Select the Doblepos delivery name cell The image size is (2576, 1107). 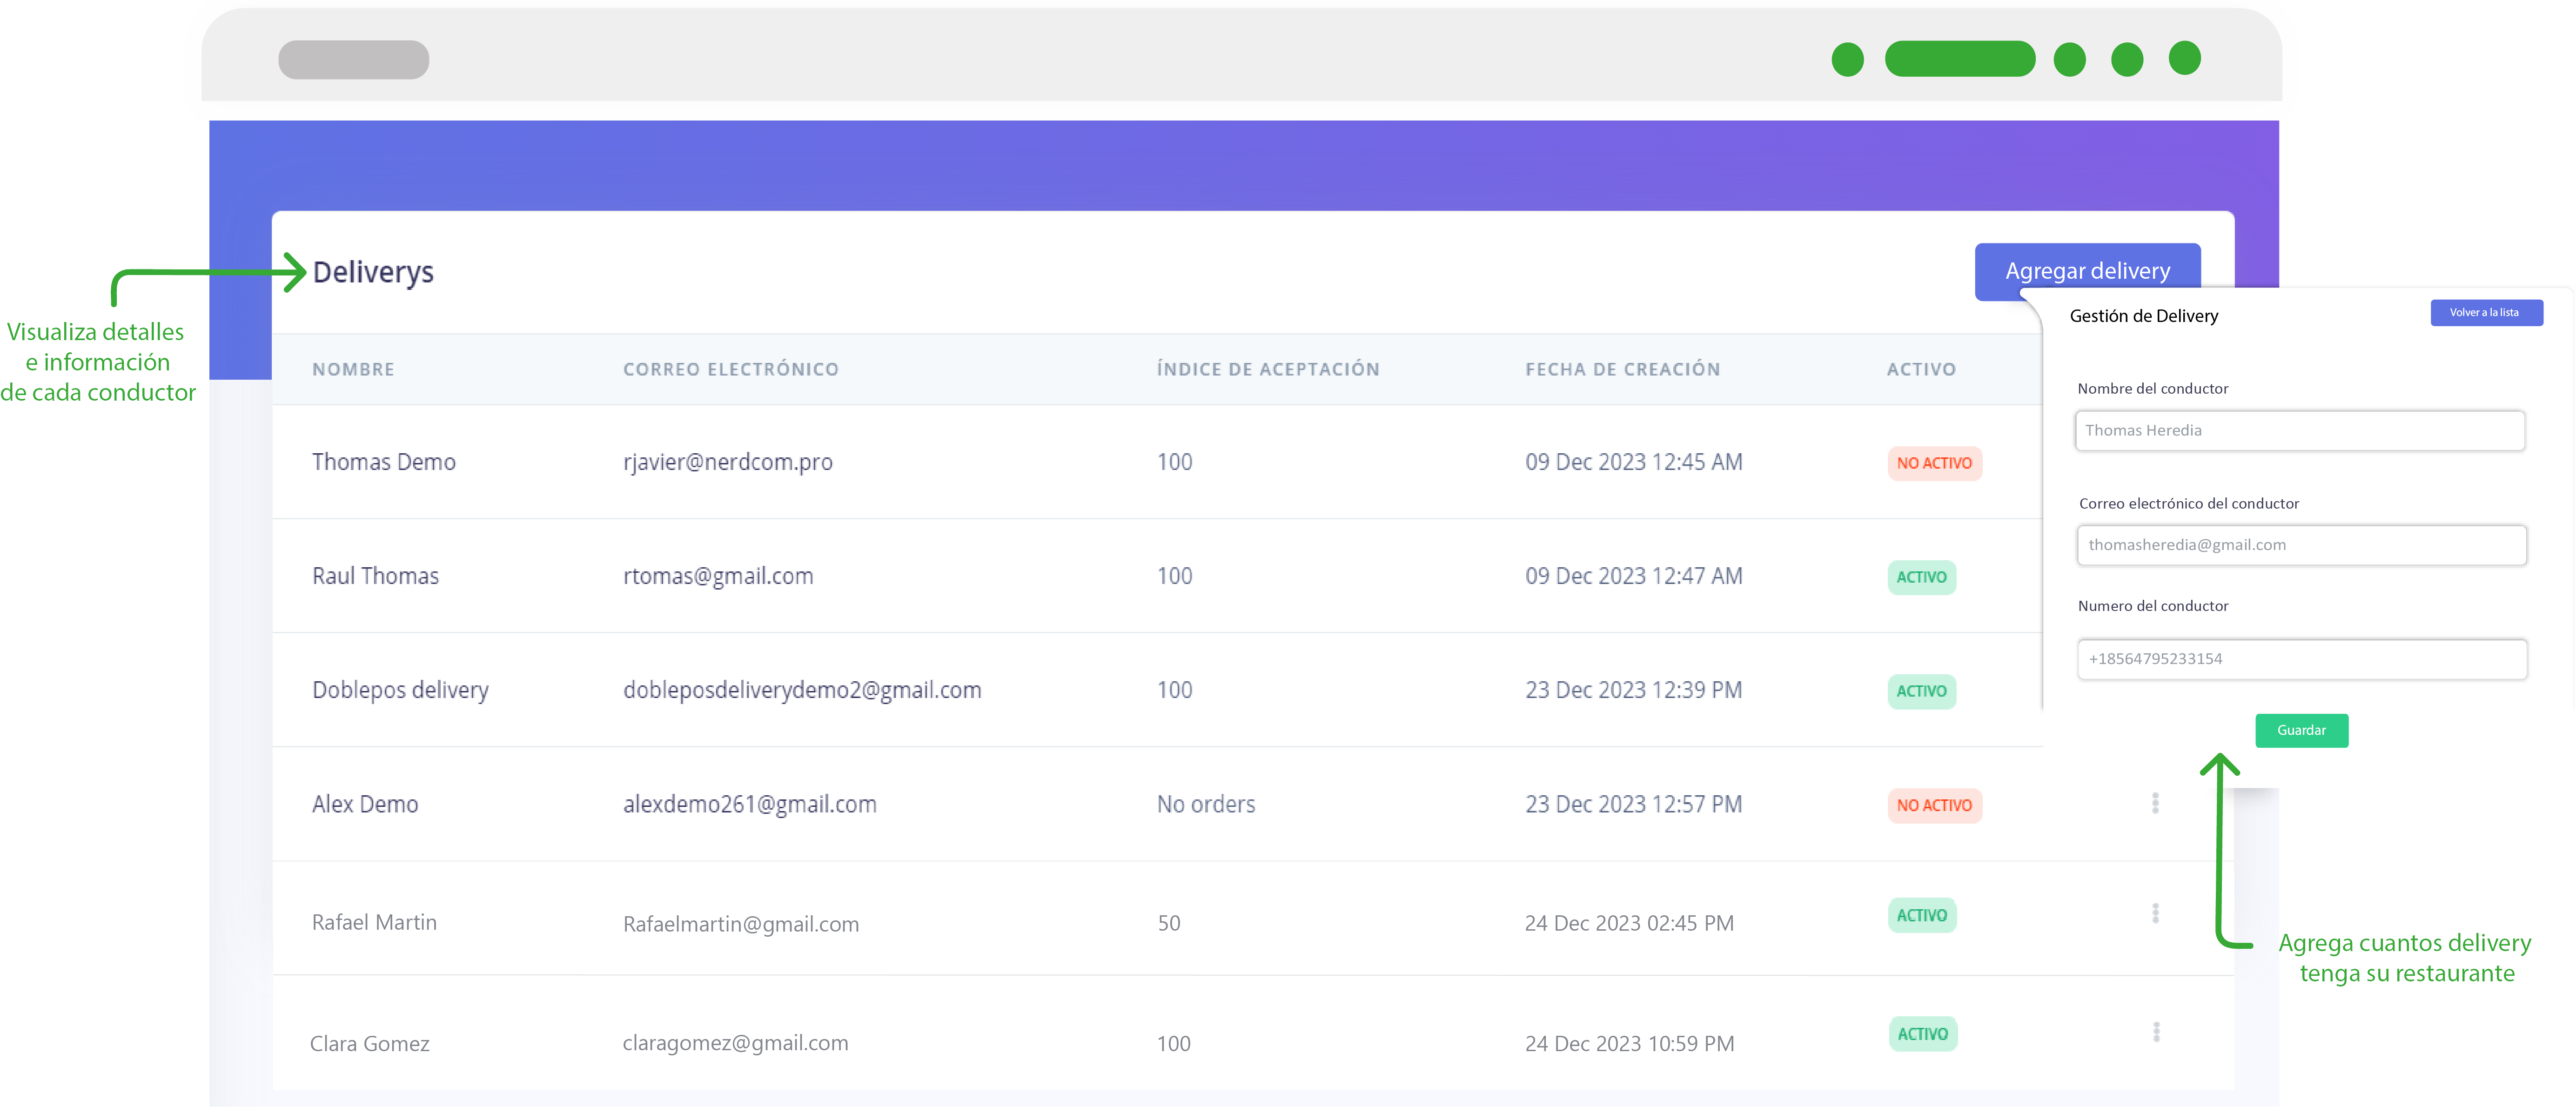coord(400,690)
